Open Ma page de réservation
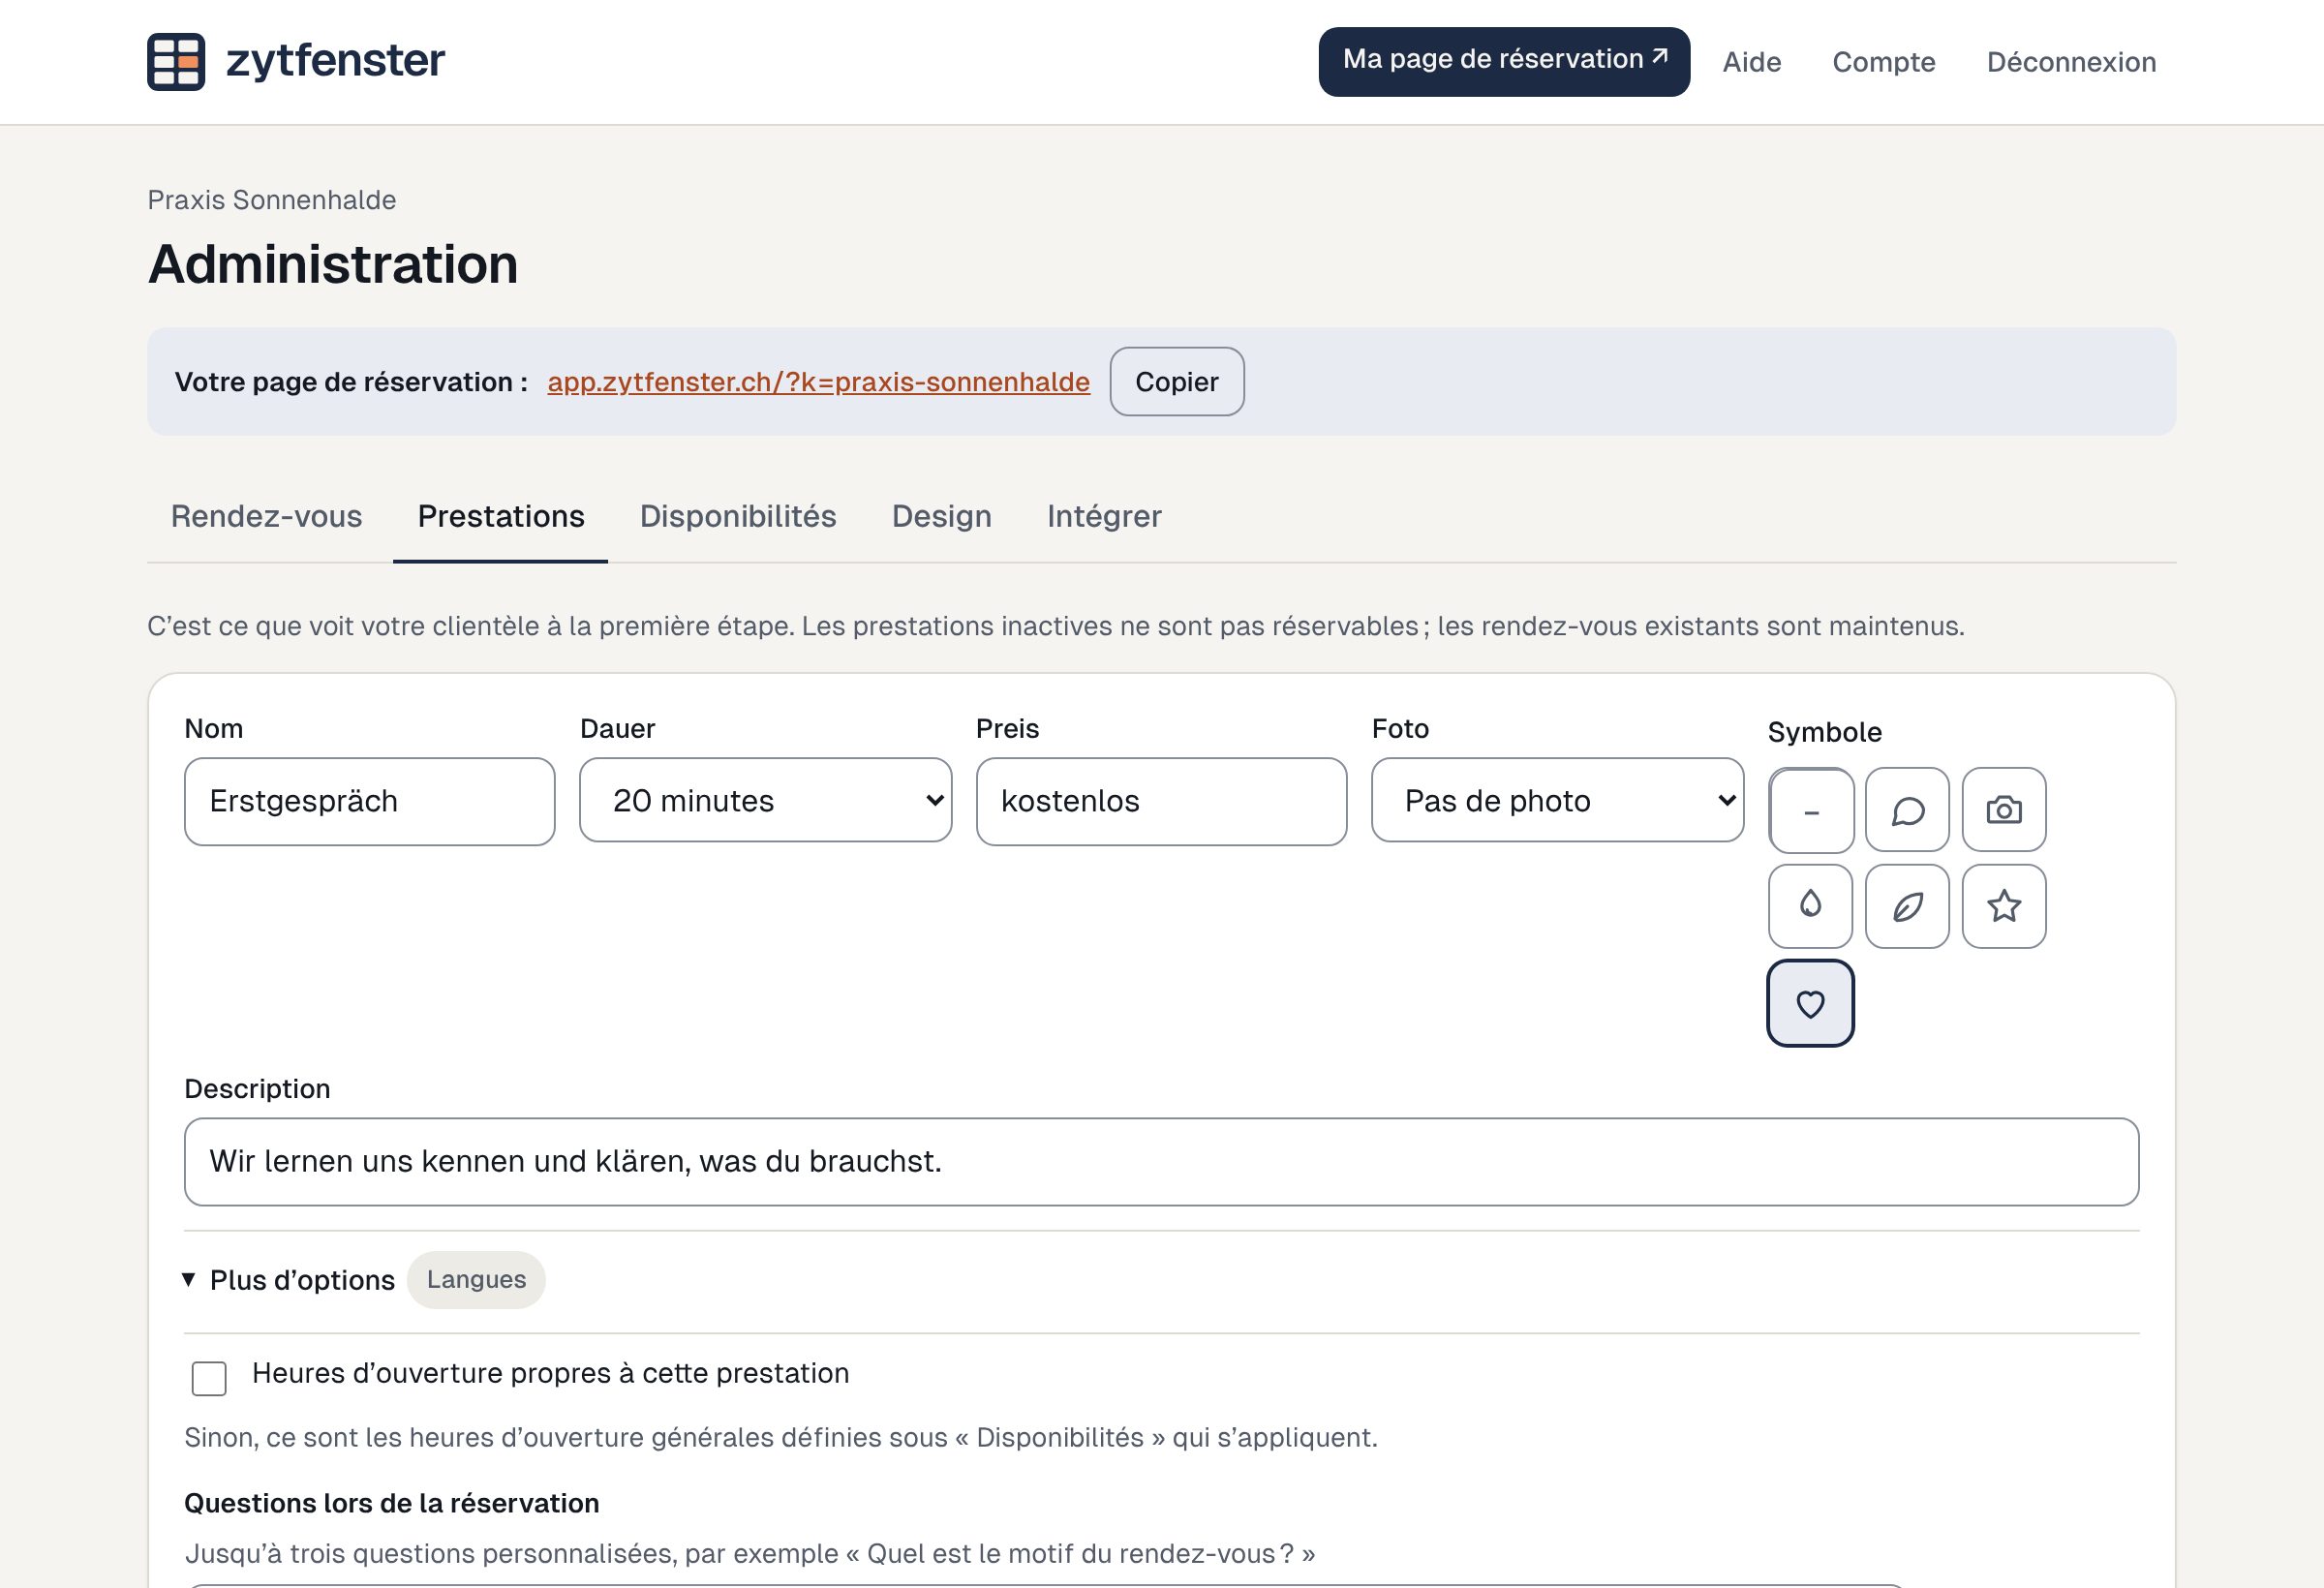This screenshot has height=1588, width=2324. tap(1504, 62)
